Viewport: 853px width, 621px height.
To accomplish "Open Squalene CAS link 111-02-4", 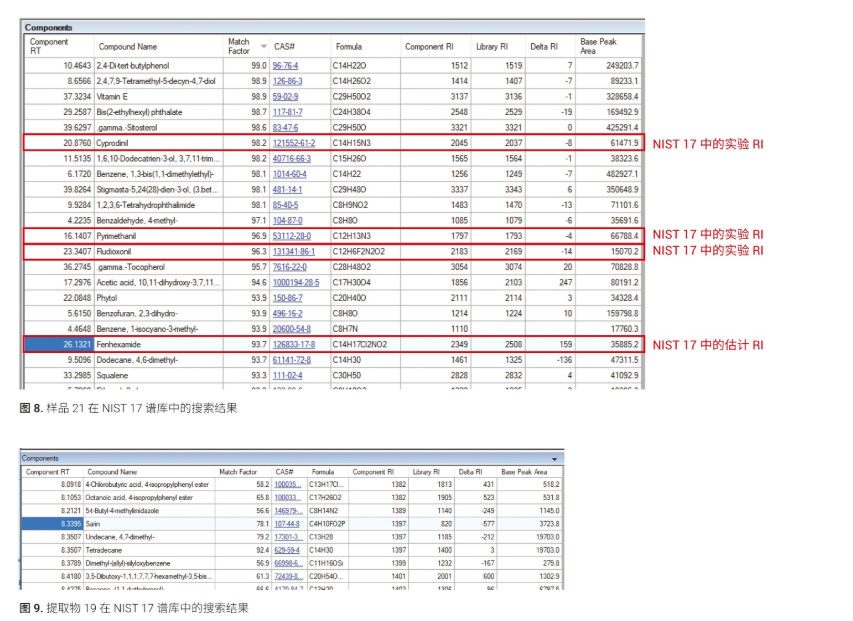I will 287,376.
